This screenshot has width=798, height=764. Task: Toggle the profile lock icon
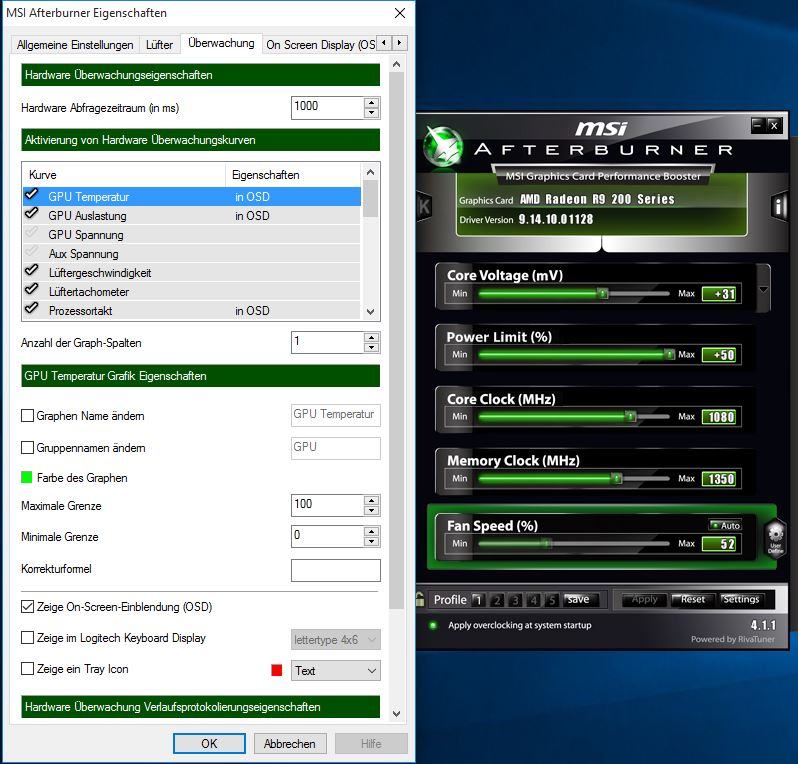pos(420,599)
